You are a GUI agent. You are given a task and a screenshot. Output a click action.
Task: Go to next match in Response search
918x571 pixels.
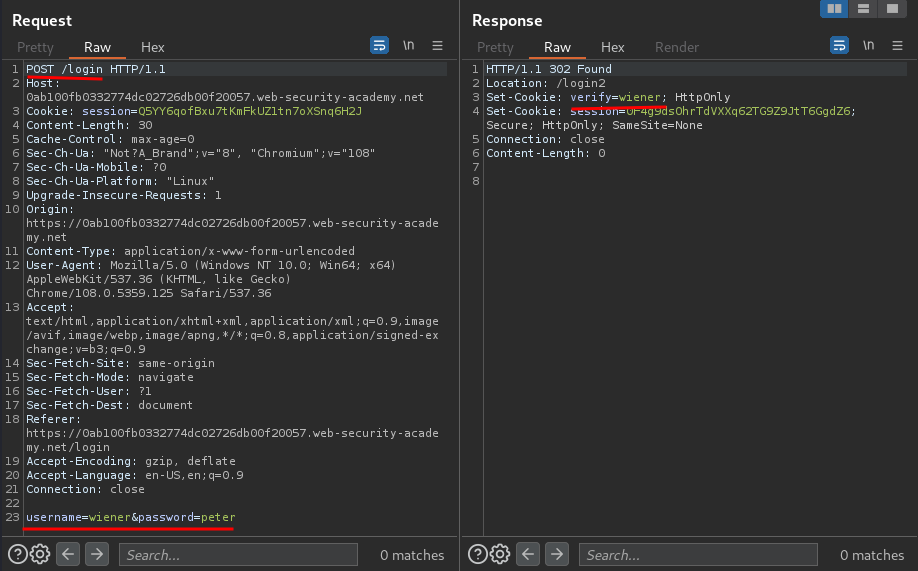coord(557,554)
